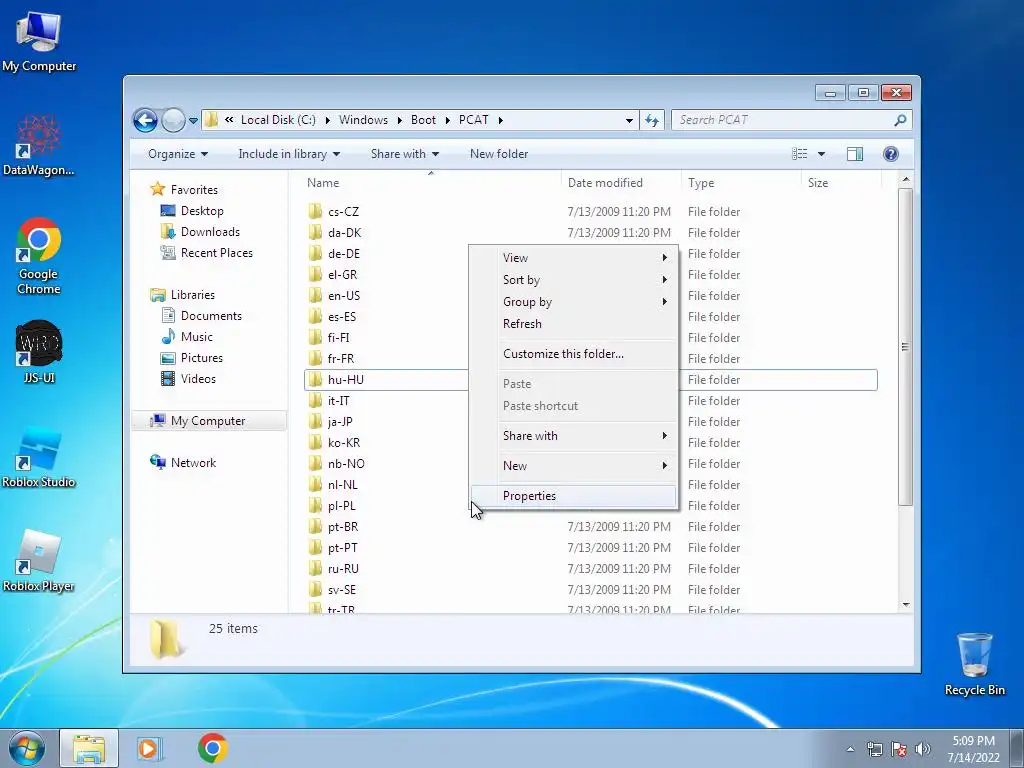The width and height of the screenshot is (1024, 768).
Task: Click the New folder button
Action: click(499, 154)
